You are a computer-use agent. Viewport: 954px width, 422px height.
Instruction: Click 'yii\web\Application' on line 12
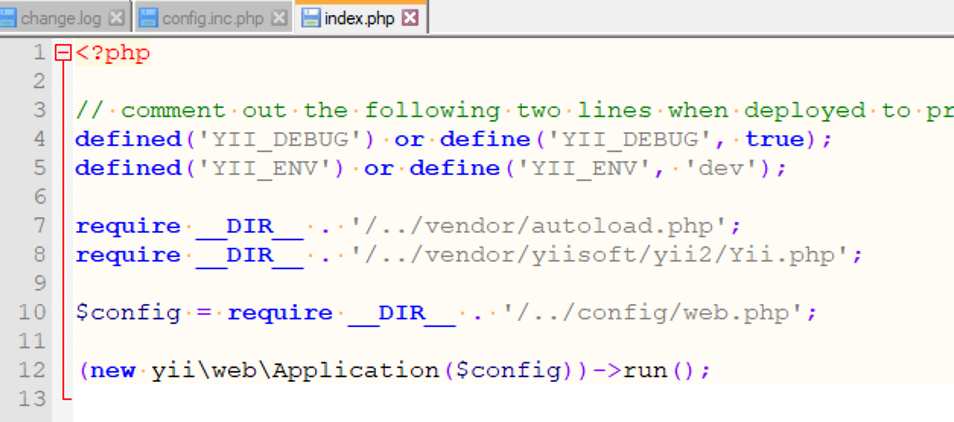(294, 370)
